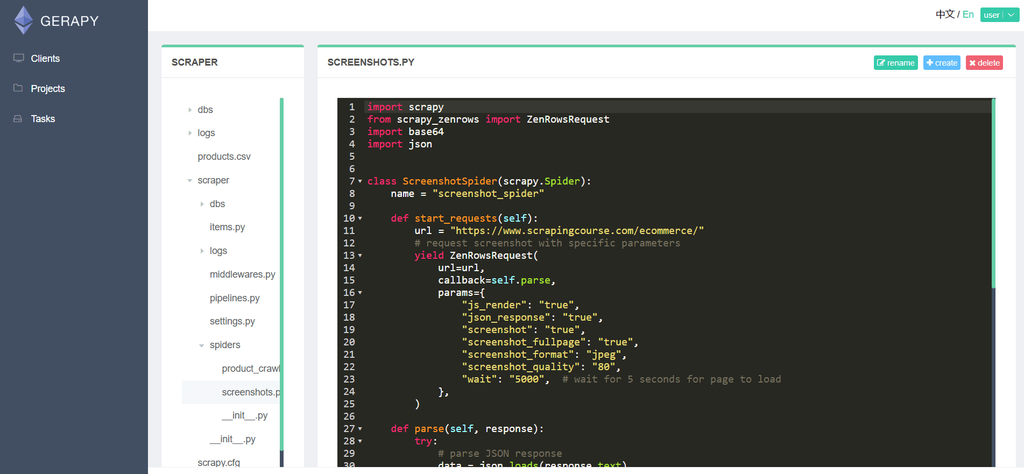Click the rename button

895,63
